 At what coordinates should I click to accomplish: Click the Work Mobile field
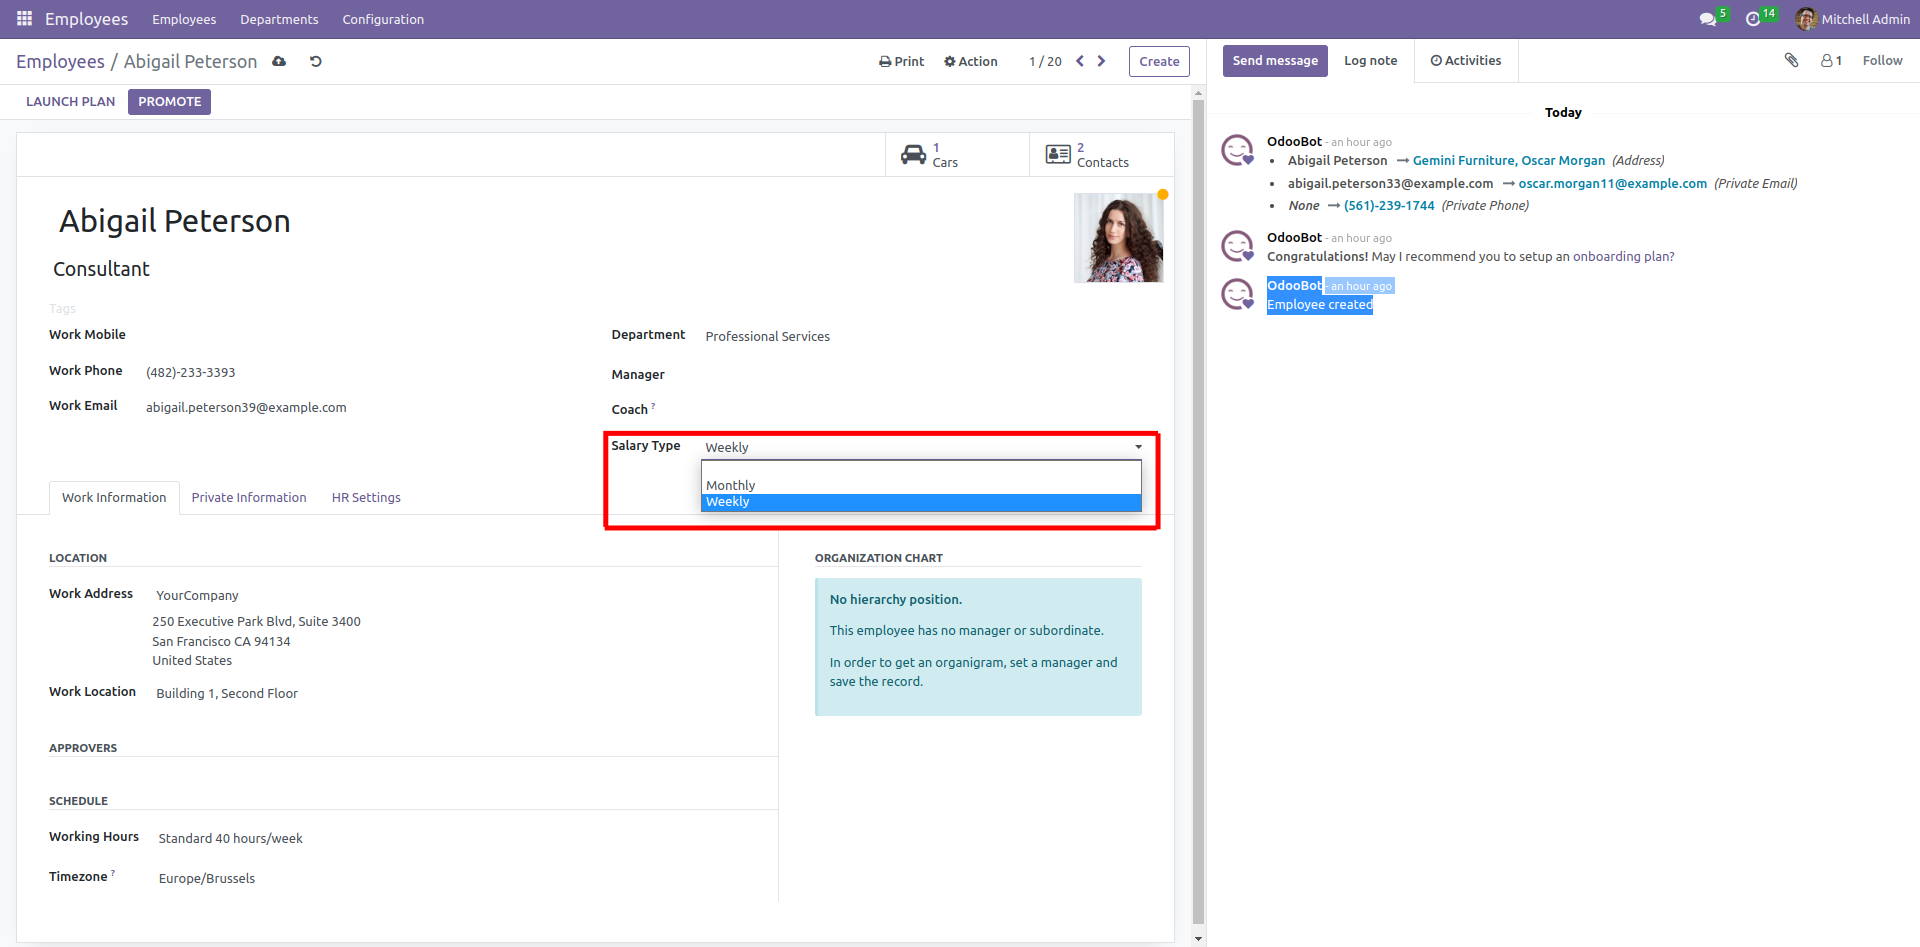(360, 335)
